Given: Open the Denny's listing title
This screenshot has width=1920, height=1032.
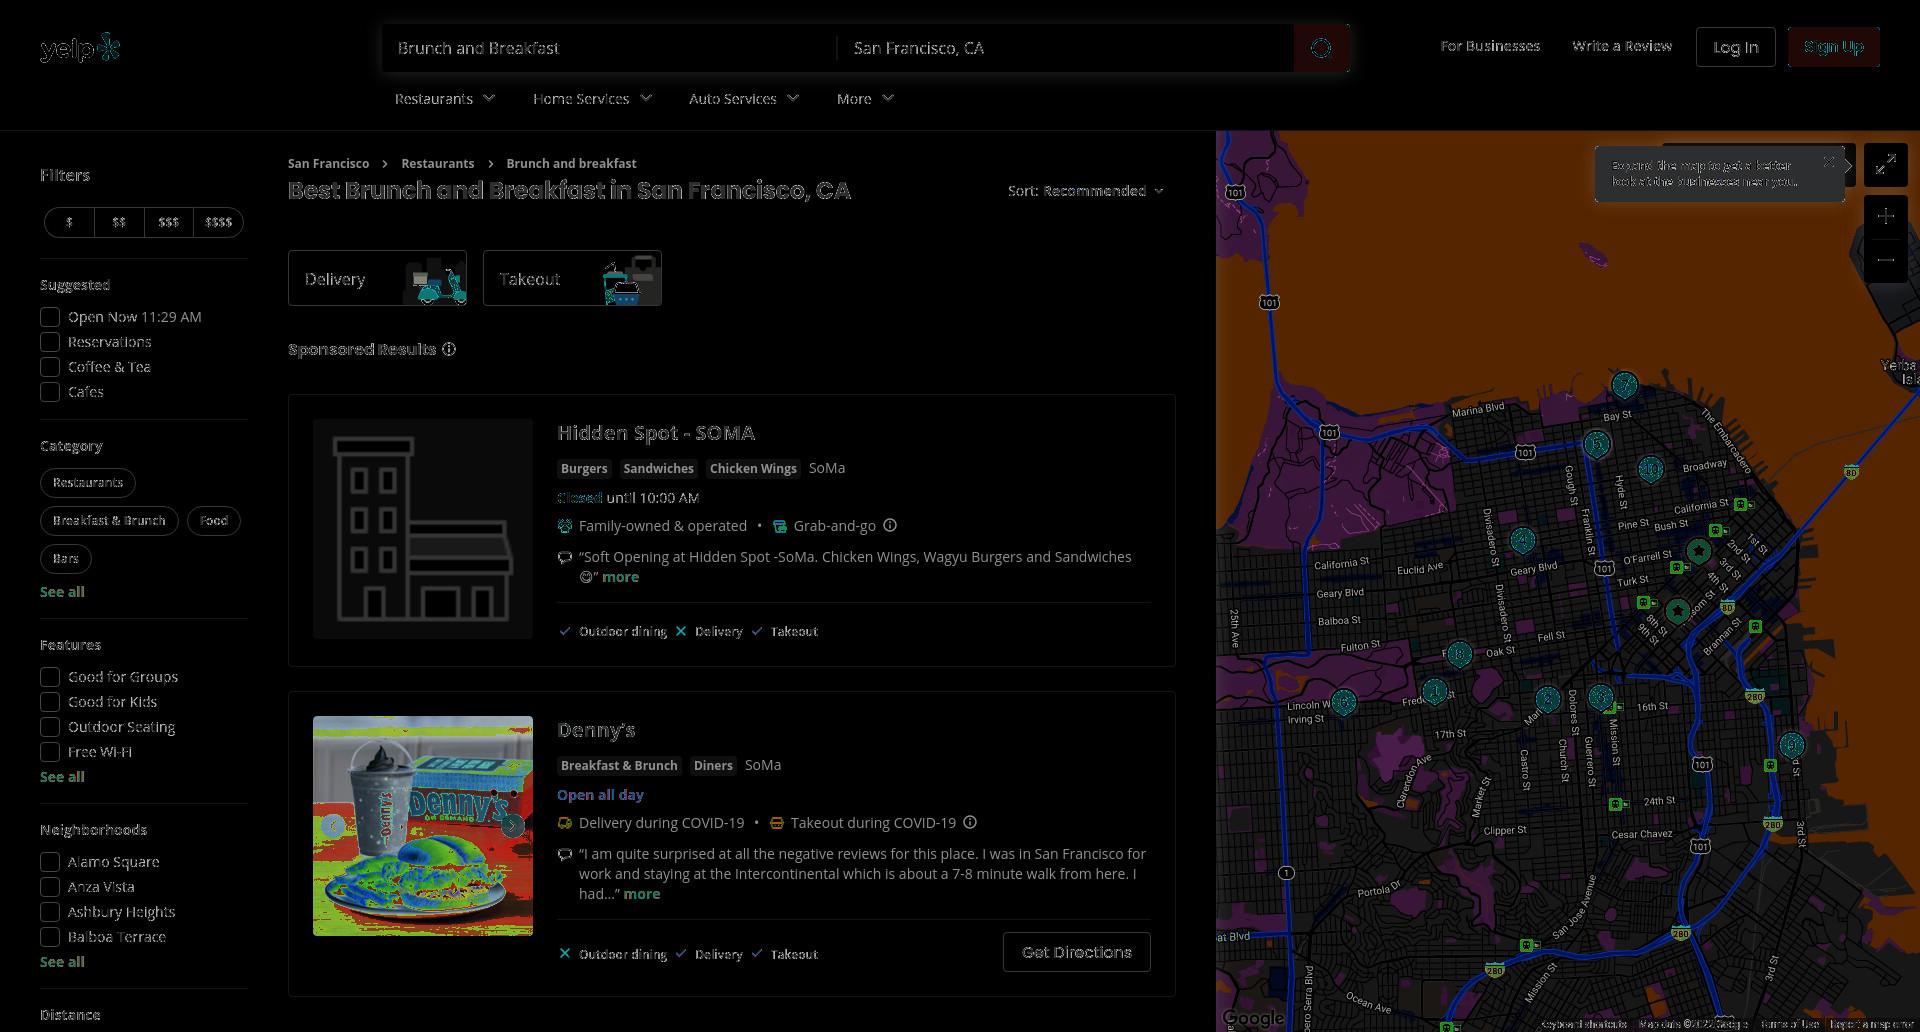Looking at the screenshot, I should point(596,730).
